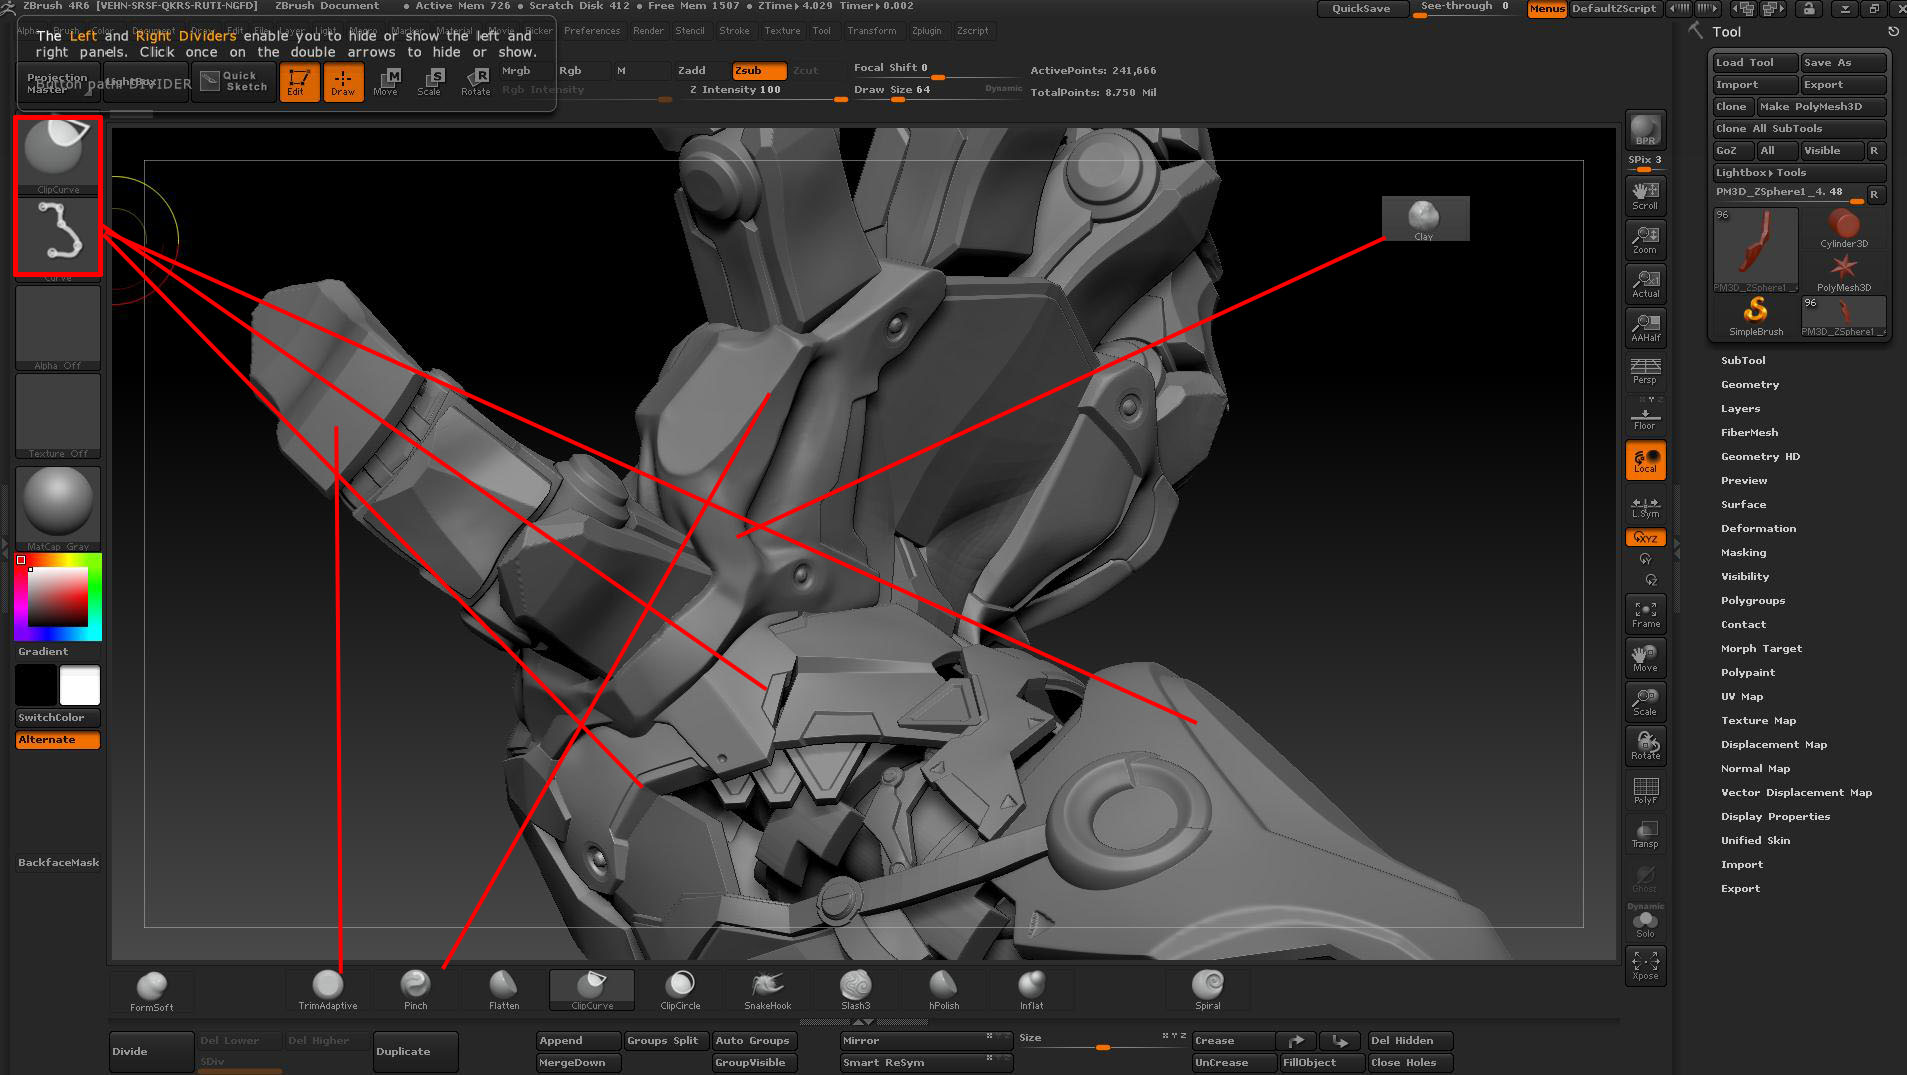
Task: Toggle Zsub mode
Action: (x=761, y=70)
